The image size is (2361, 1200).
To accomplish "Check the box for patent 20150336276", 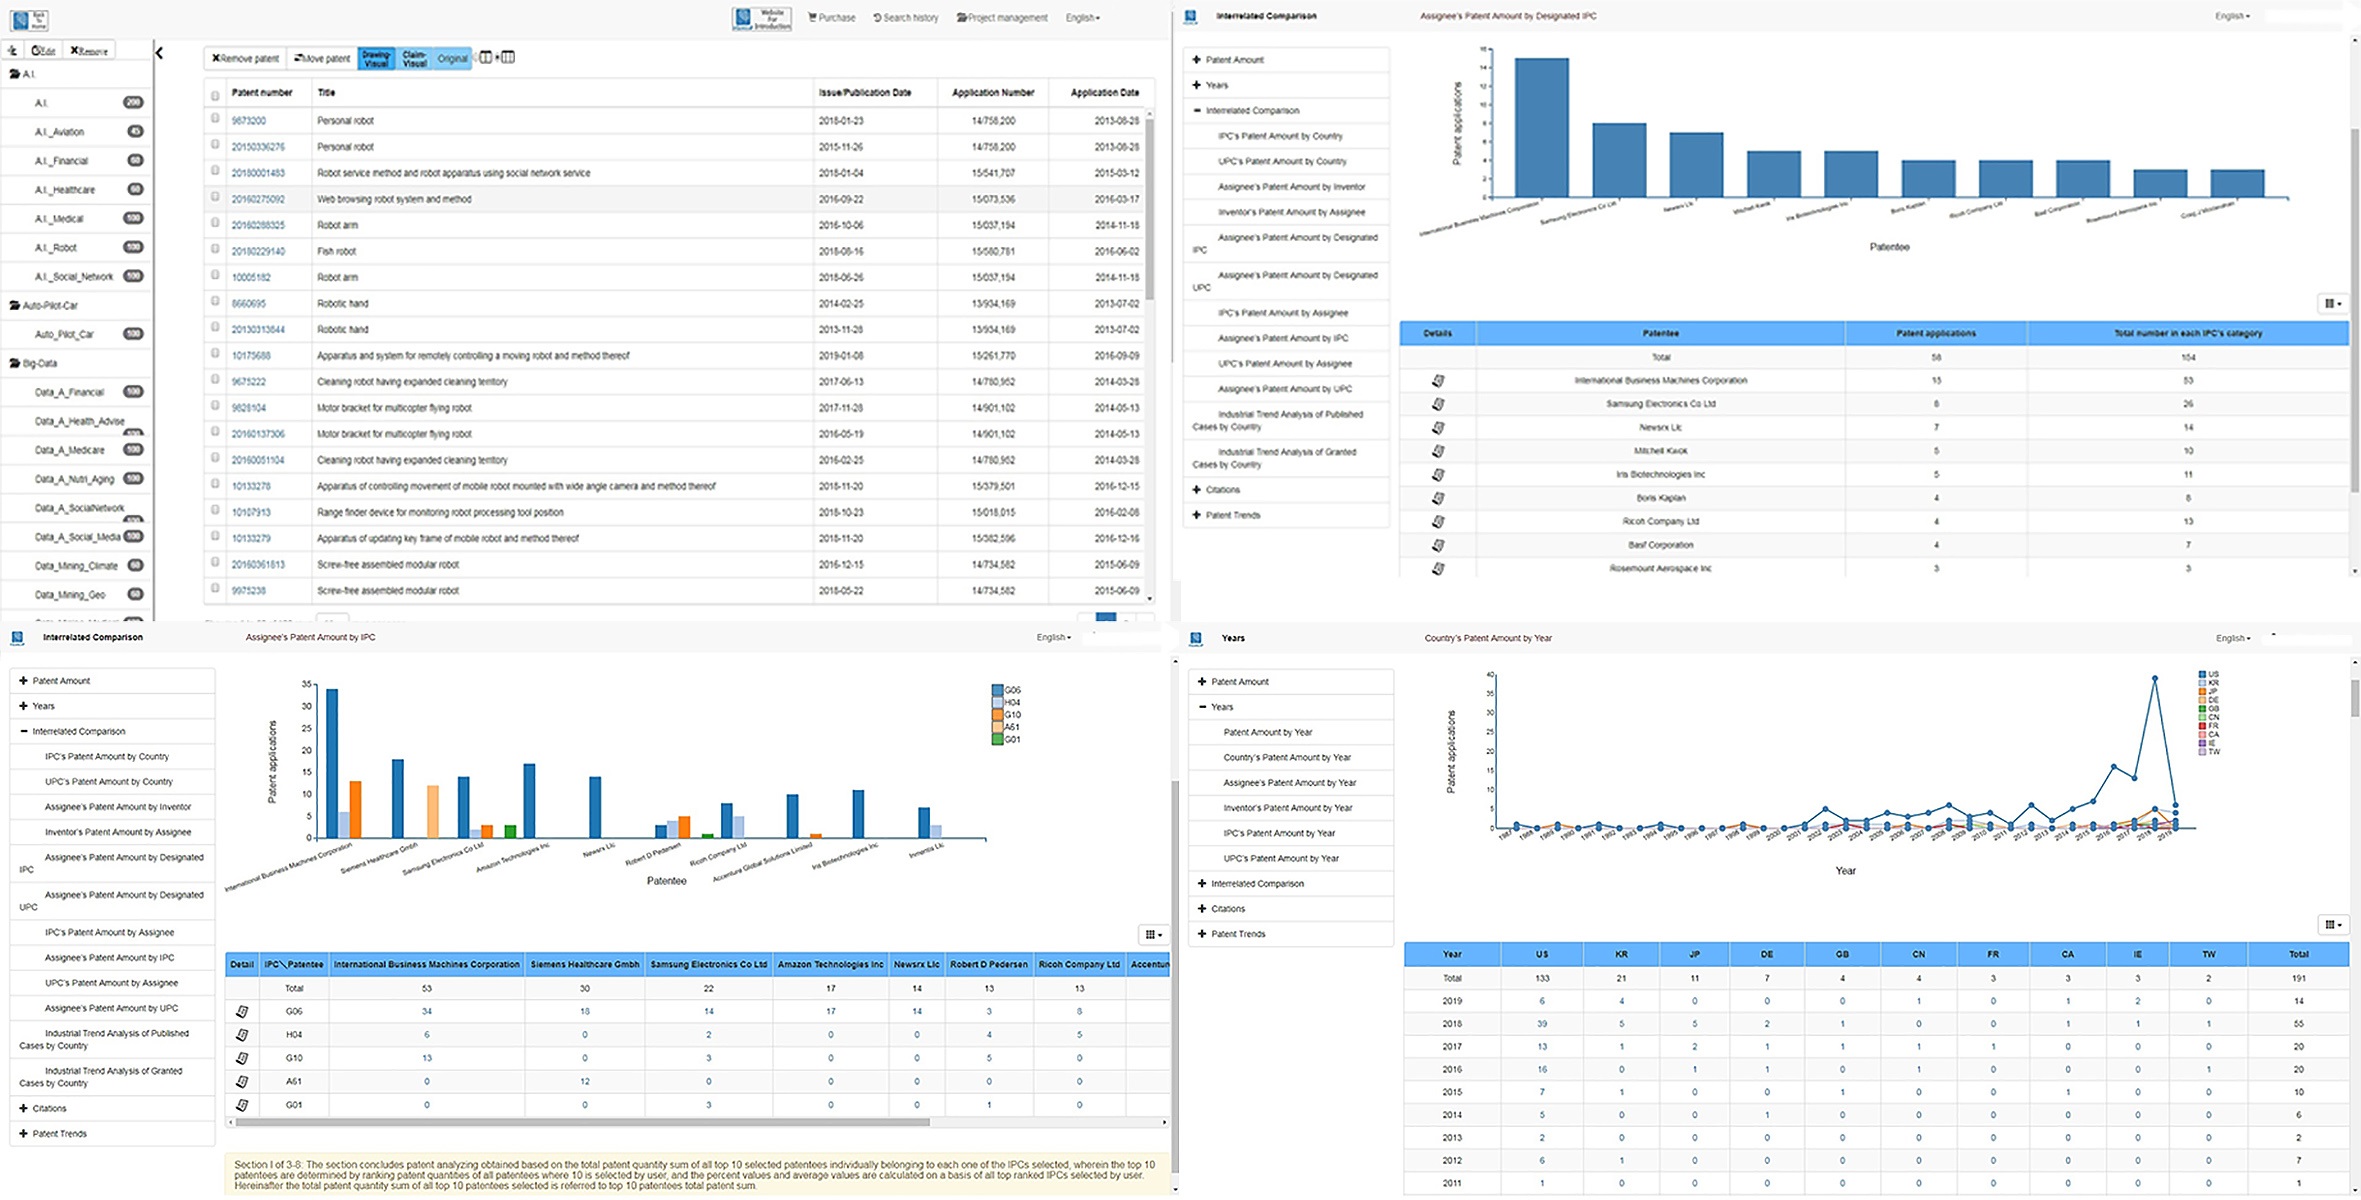I will tap(215, 145).
